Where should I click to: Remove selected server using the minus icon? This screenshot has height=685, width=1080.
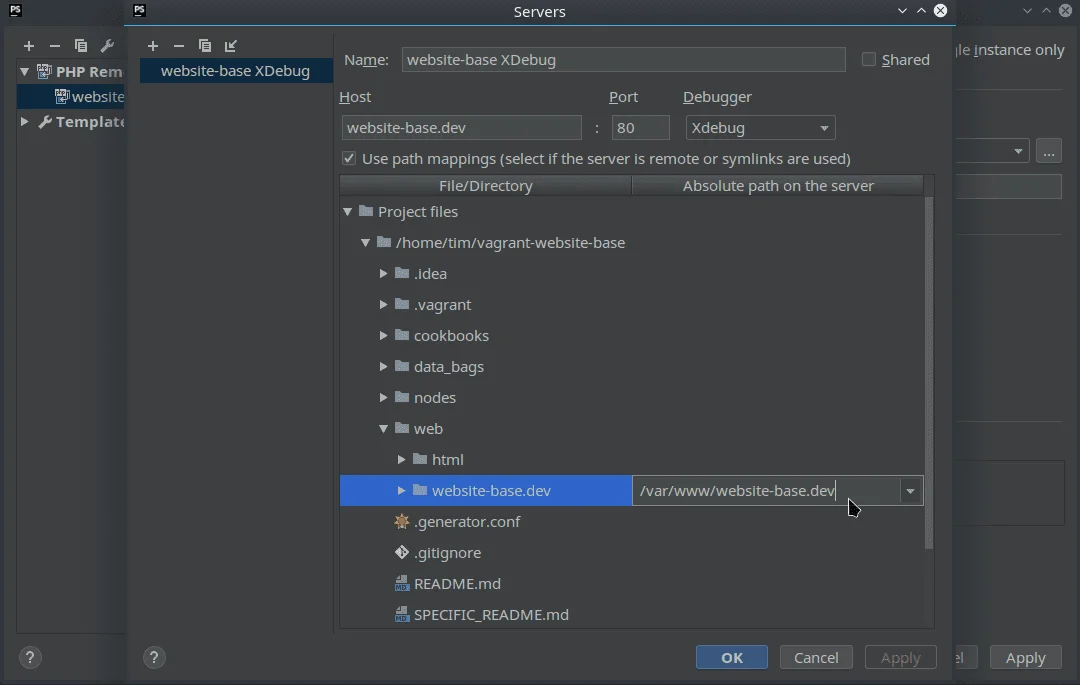pos(179,46)
